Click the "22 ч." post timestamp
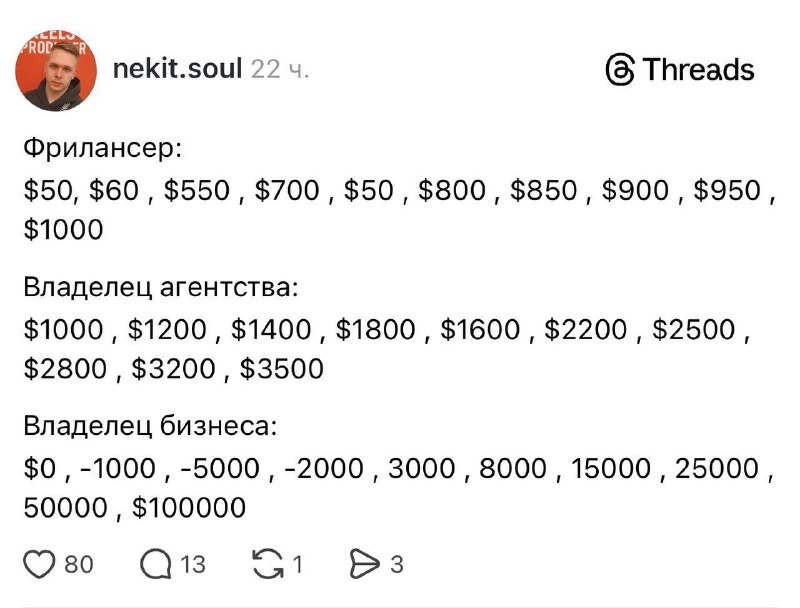 pyautogui.click(x=280, y=70)
